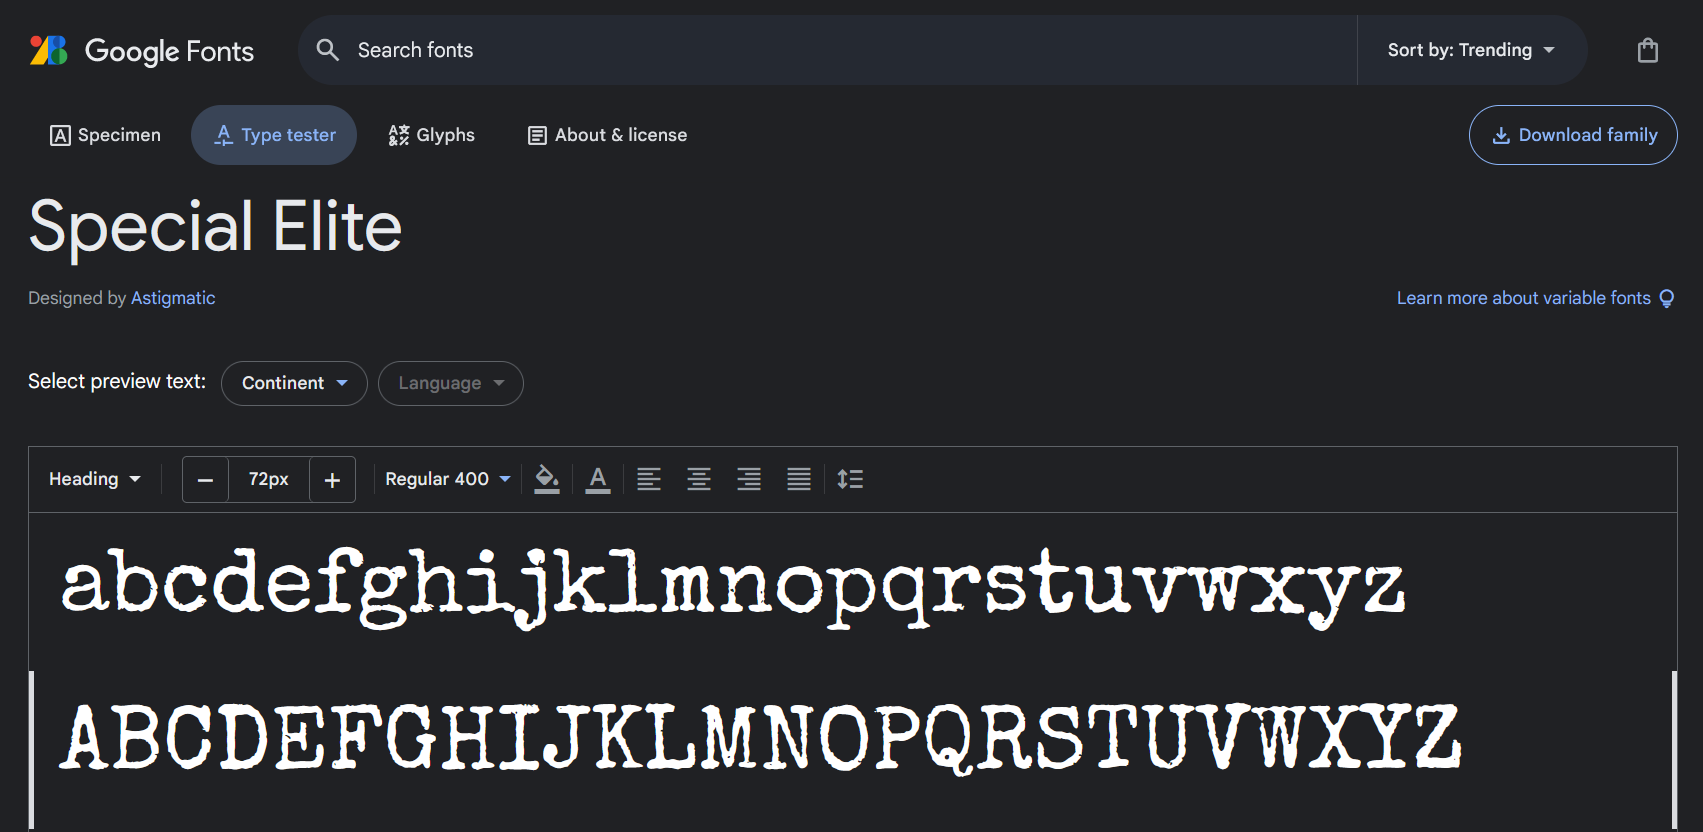Click the background fill color icon
The width and height of the screenshot is (1703, 832).
(x=547, y=479)
